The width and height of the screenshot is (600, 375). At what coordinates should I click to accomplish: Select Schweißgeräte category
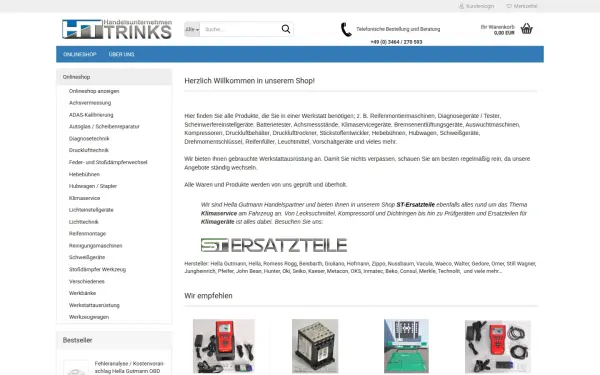(87, 258)
